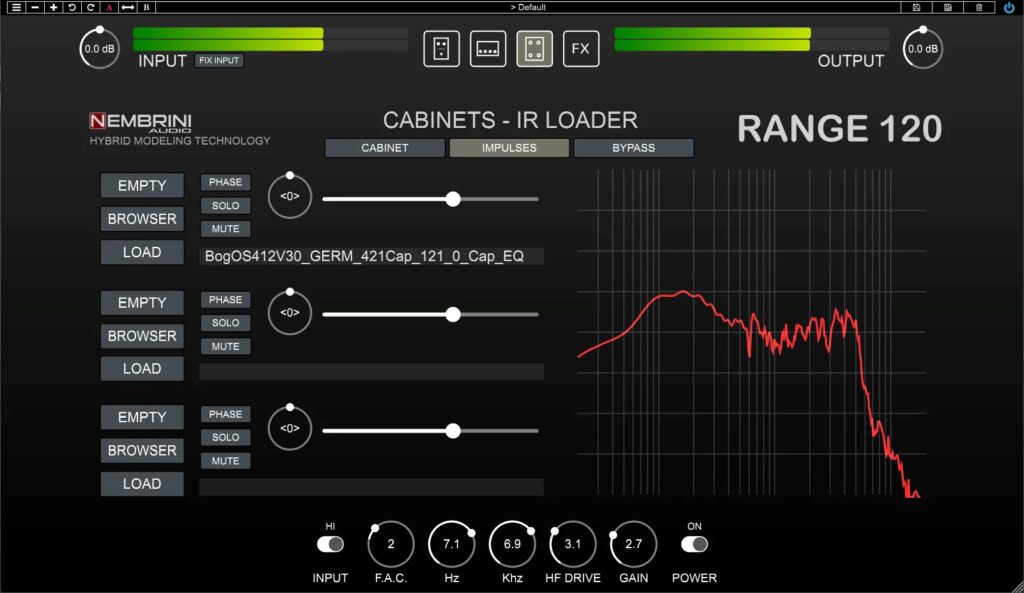Click the Hz knob showing 7.1

pos(451,544)
